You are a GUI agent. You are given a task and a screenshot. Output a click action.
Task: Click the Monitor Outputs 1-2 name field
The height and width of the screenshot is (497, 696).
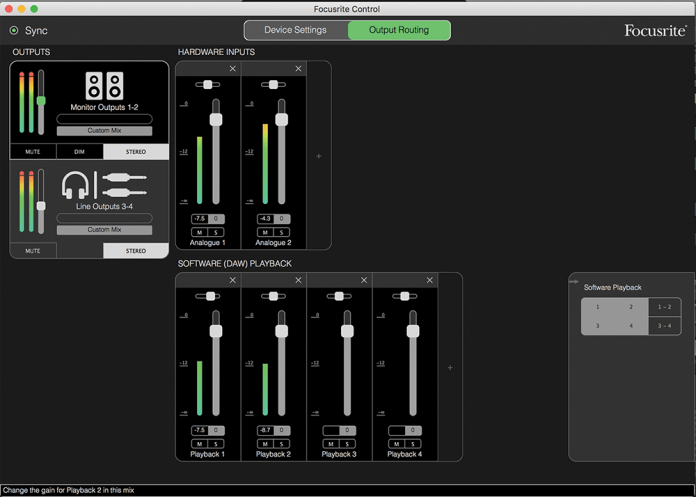[x=104, y=119]
